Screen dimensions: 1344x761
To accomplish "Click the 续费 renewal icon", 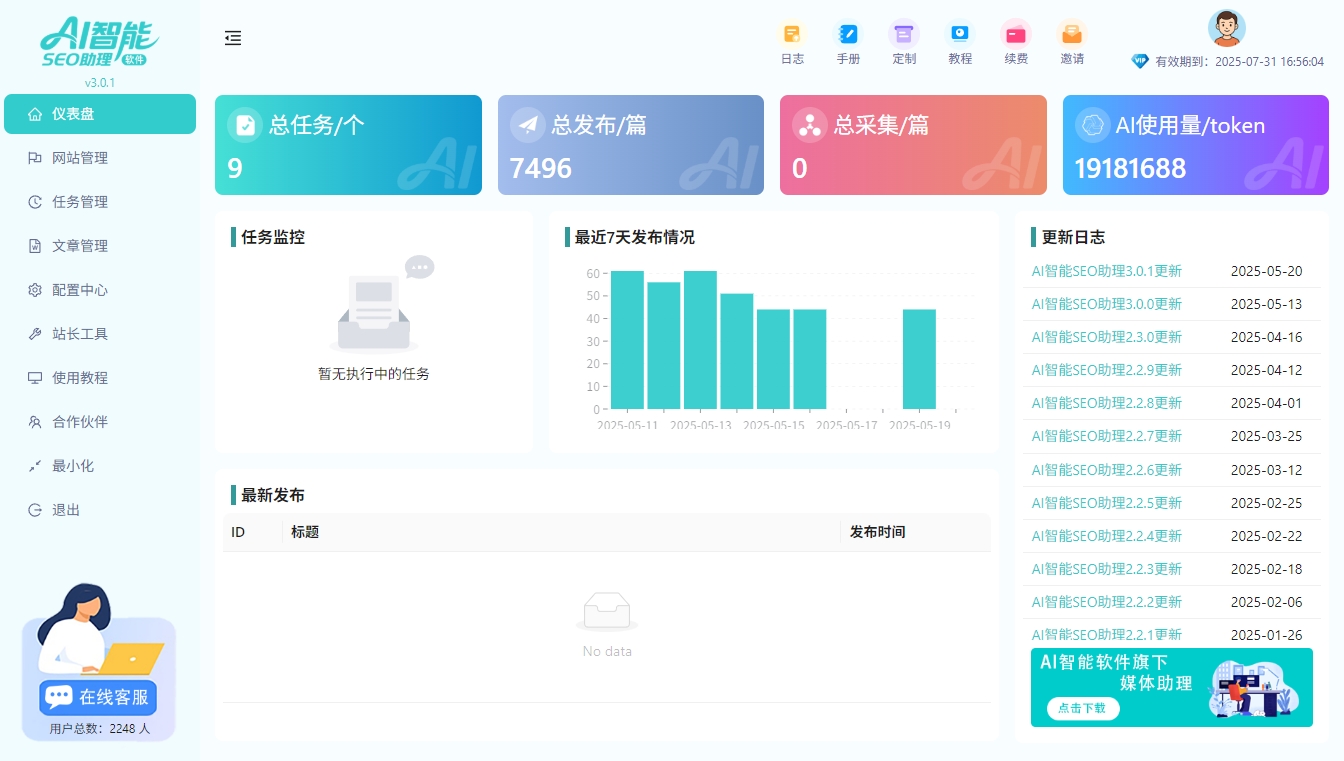I will click(1016, 34).
